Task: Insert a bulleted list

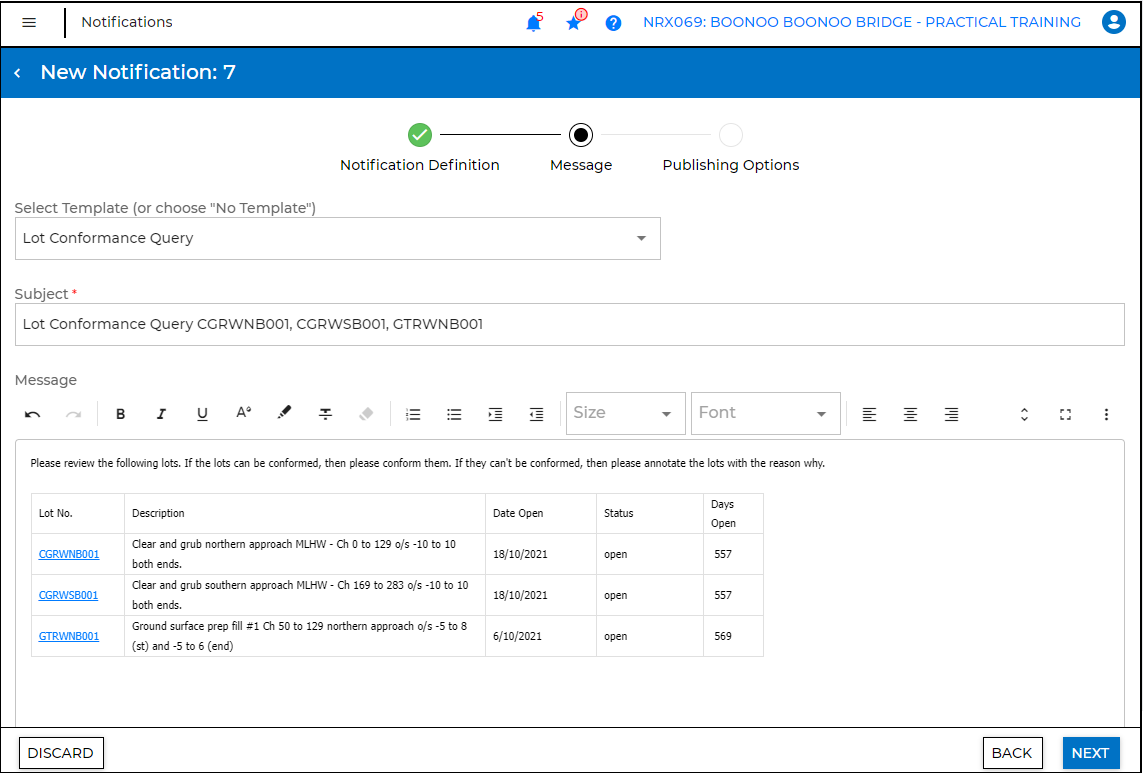Action: (x=454, y=414)
